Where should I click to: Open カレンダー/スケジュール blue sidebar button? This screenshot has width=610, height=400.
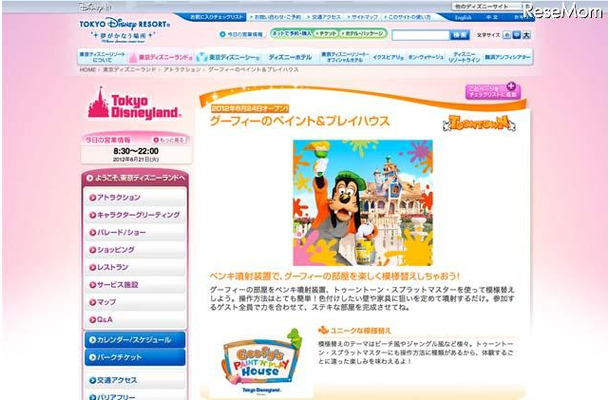[135, 340]
